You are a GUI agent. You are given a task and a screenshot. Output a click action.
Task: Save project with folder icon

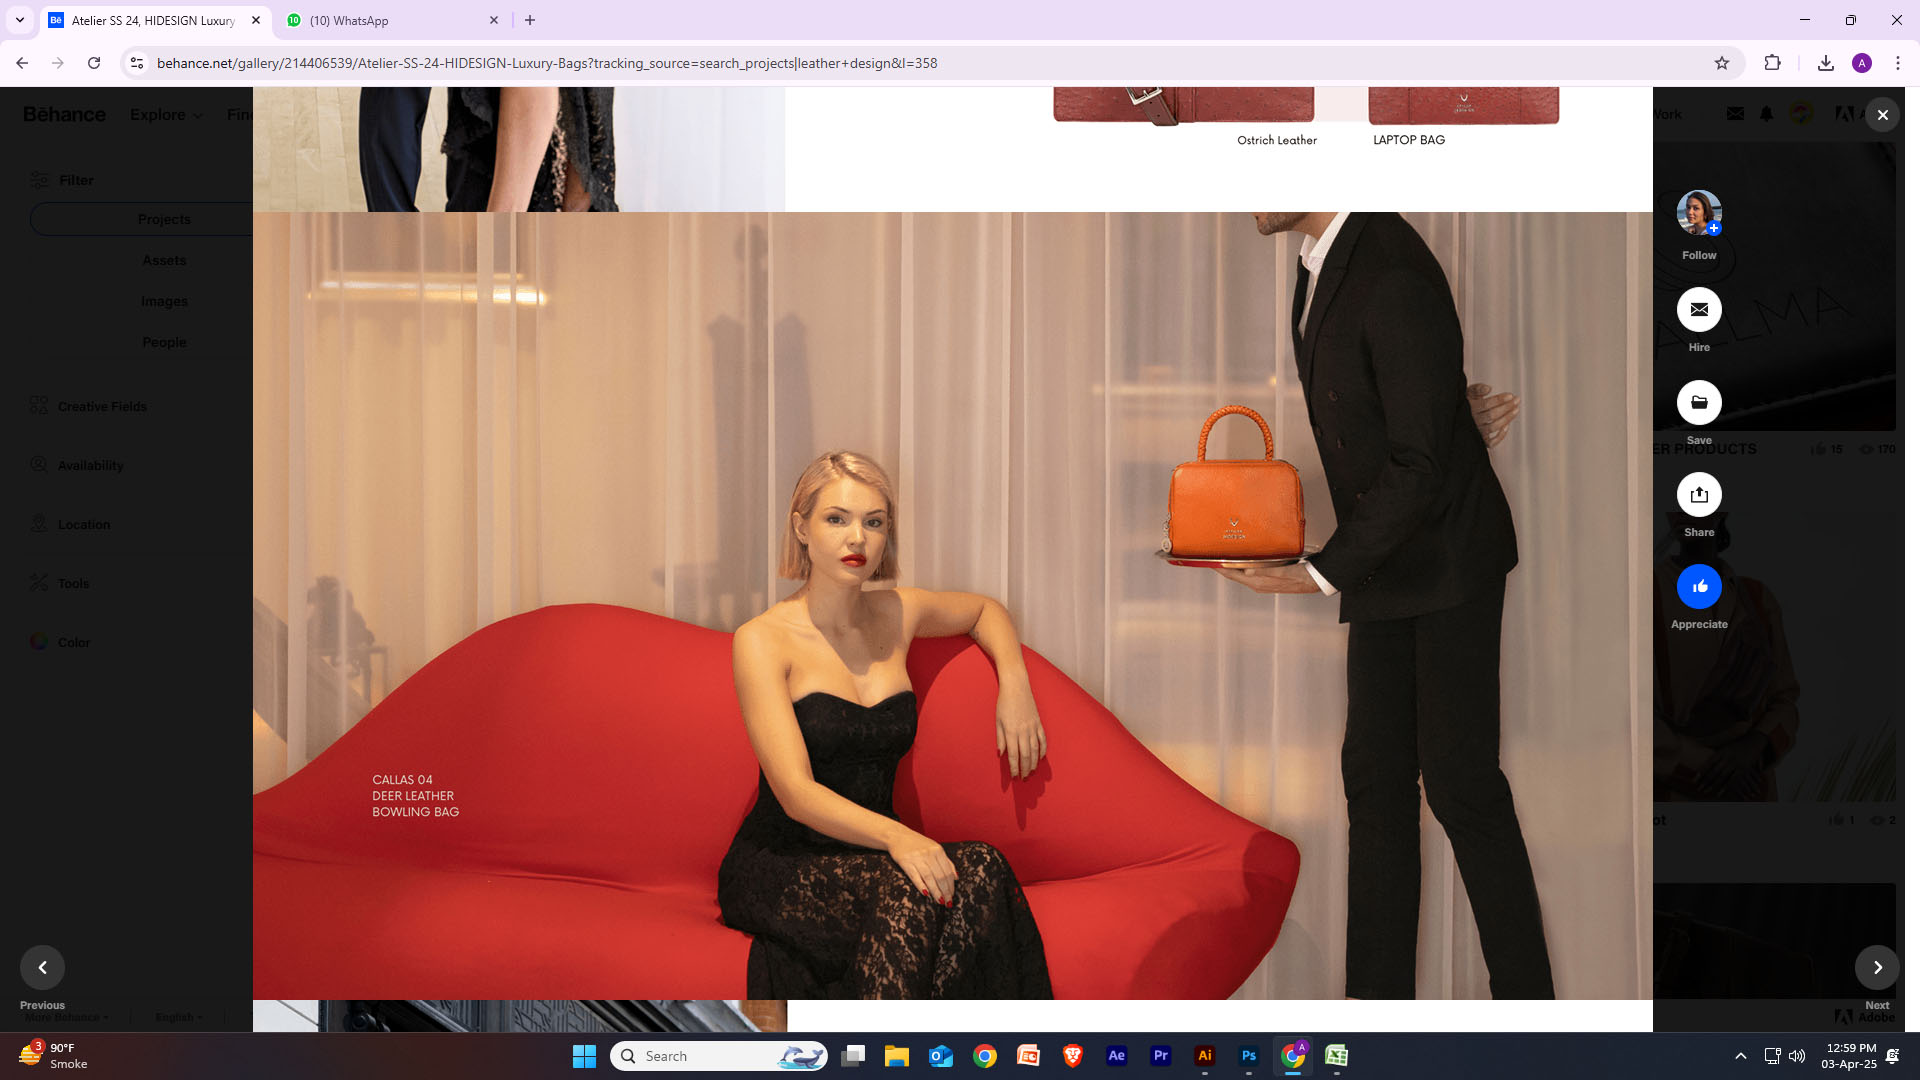coord(1699,403)
